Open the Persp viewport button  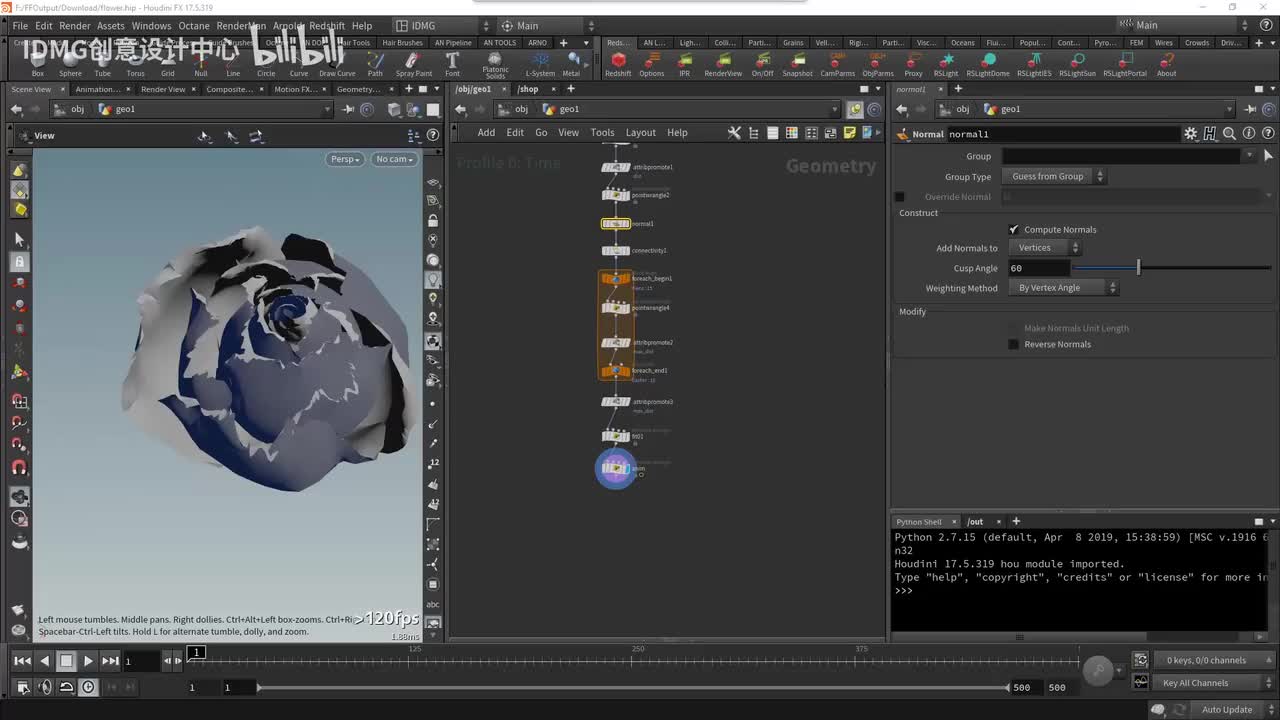(x=343, y=159)
